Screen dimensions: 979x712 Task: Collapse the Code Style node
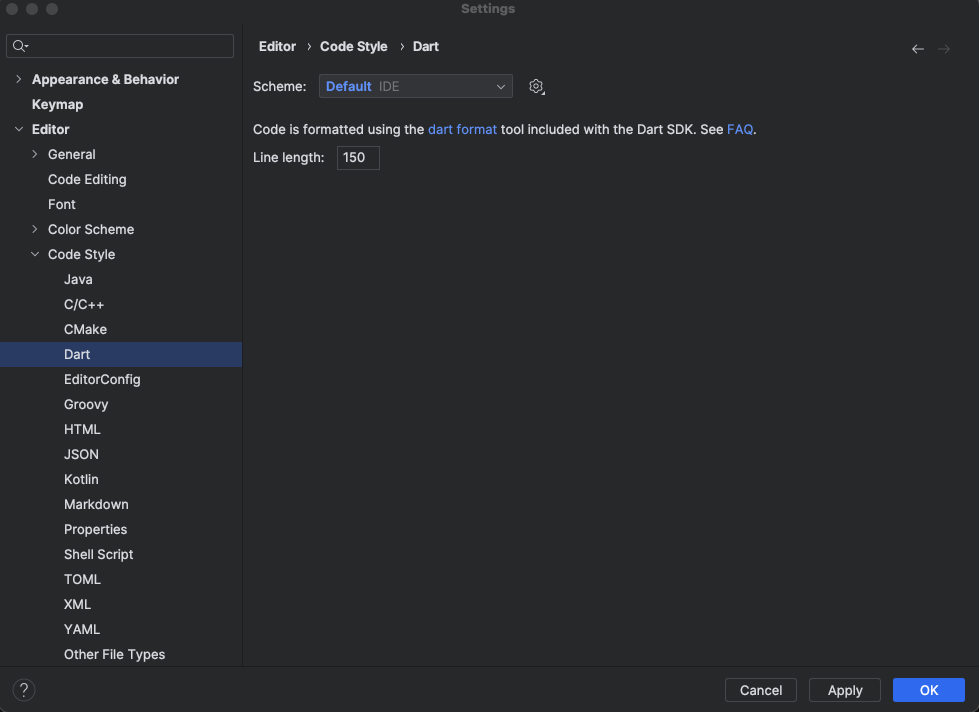(35, 255)
